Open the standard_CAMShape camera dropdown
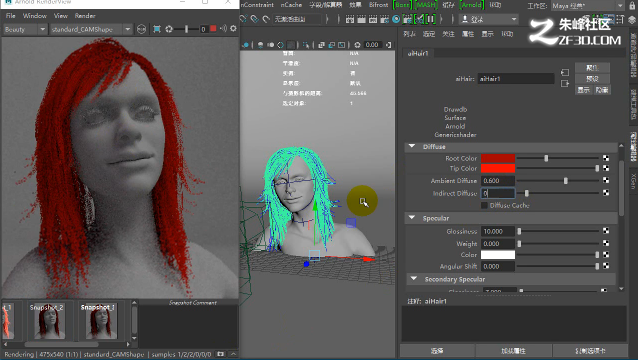The width and height of the screenshot is (638, 360). click(91, 29)
